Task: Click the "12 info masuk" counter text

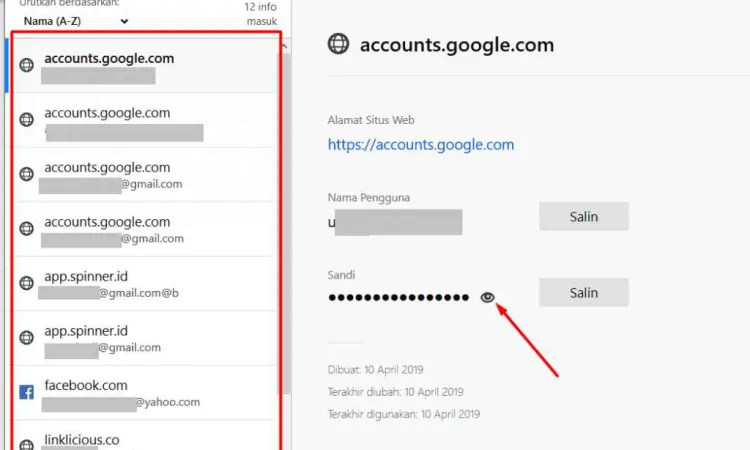Action: pyautogui.click(x=261, y=14)
